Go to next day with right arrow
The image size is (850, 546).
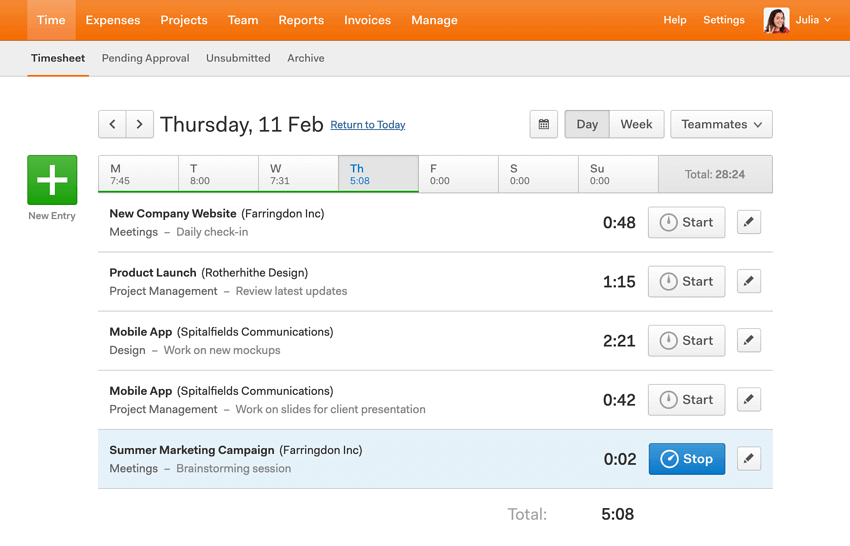pyautogui.click(x=140, y=124)
